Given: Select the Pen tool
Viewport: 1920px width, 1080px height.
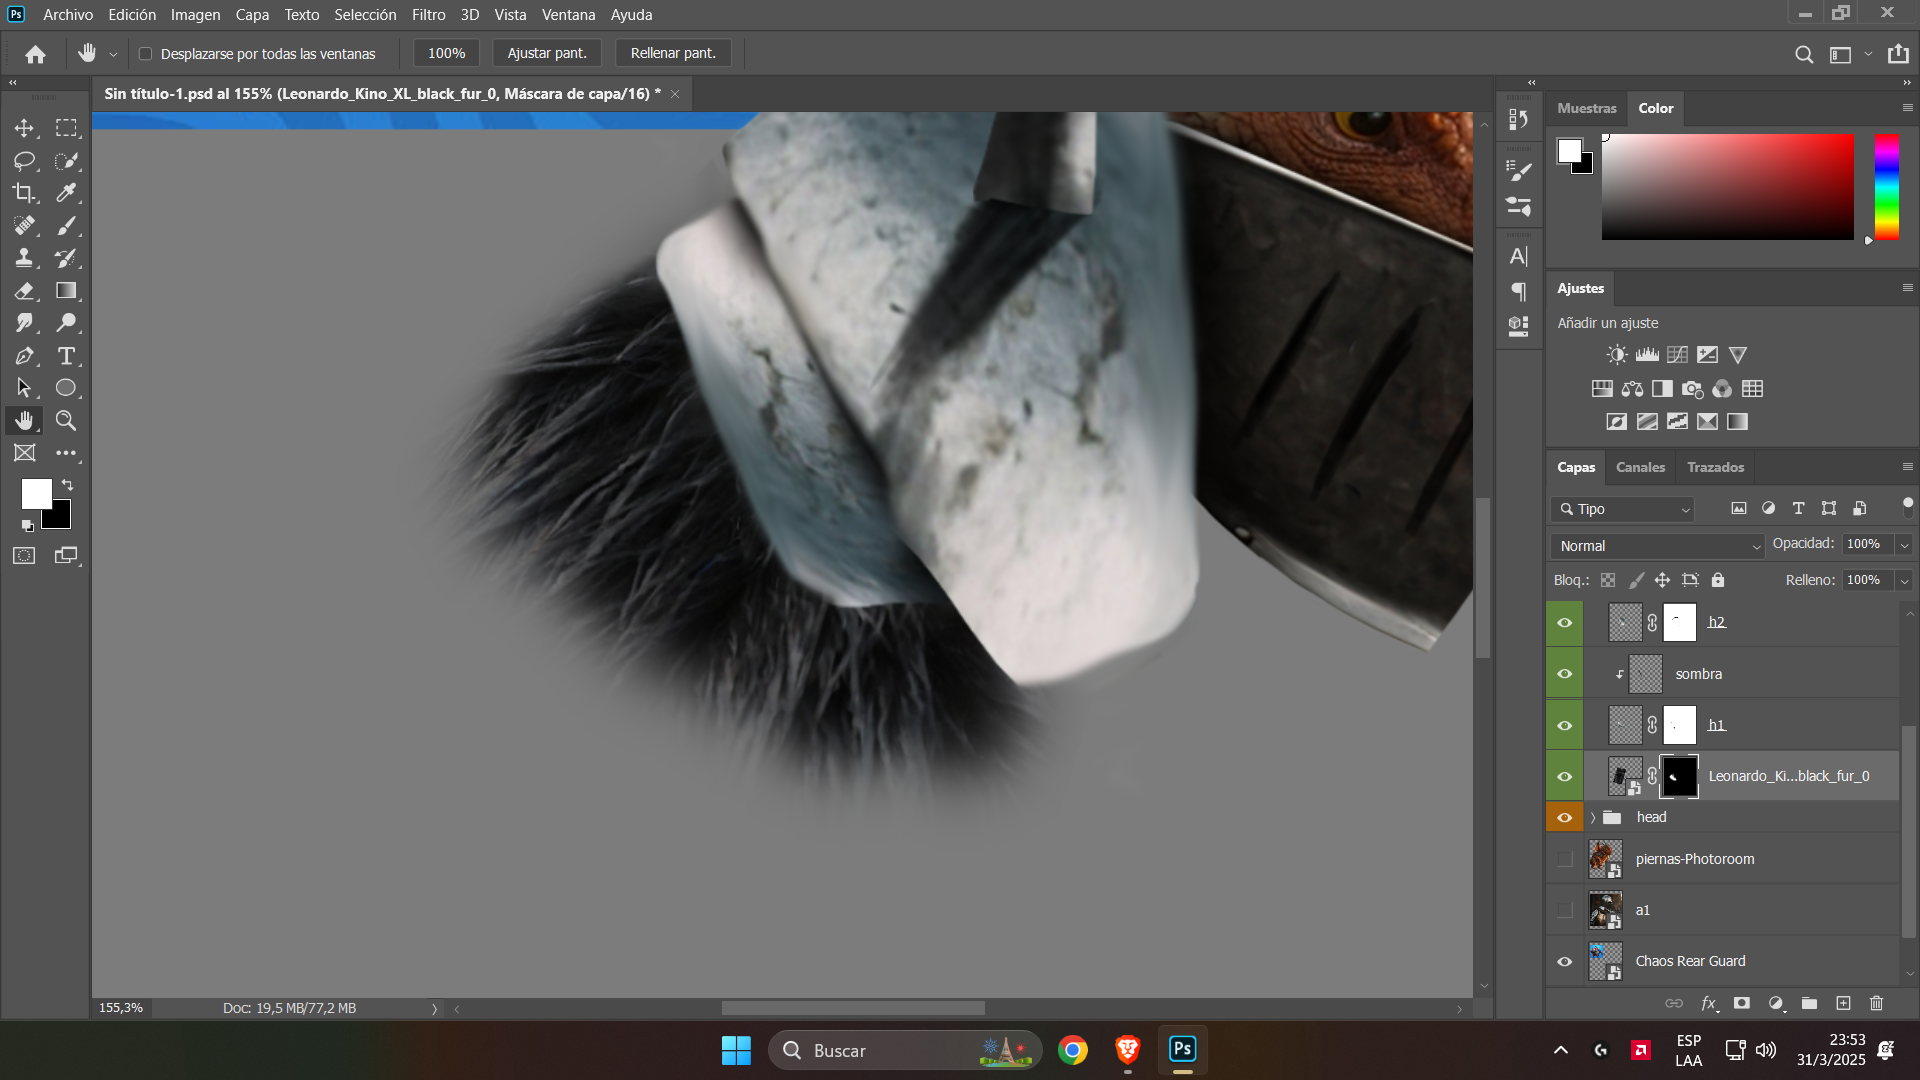Looking at the screenshot, I should 25,356.
